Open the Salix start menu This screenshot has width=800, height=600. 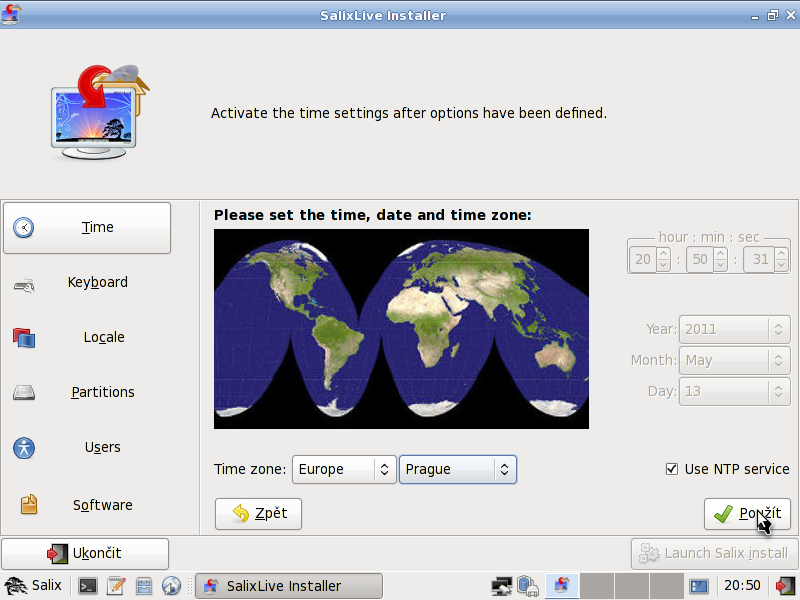pos(33,586)
